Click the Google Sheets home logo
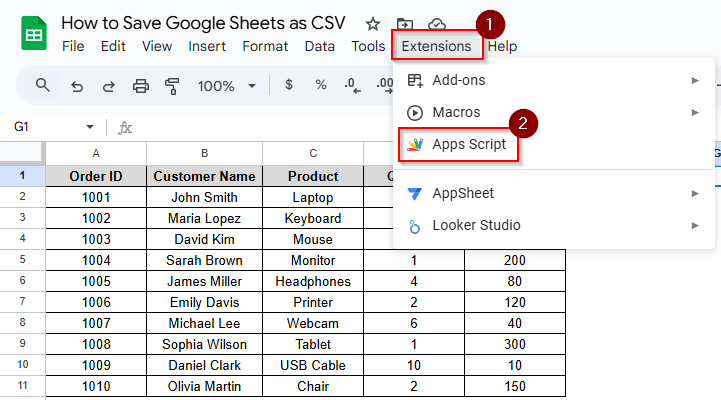The width and height of the screenshot is (721, 400). coord(32,34)
